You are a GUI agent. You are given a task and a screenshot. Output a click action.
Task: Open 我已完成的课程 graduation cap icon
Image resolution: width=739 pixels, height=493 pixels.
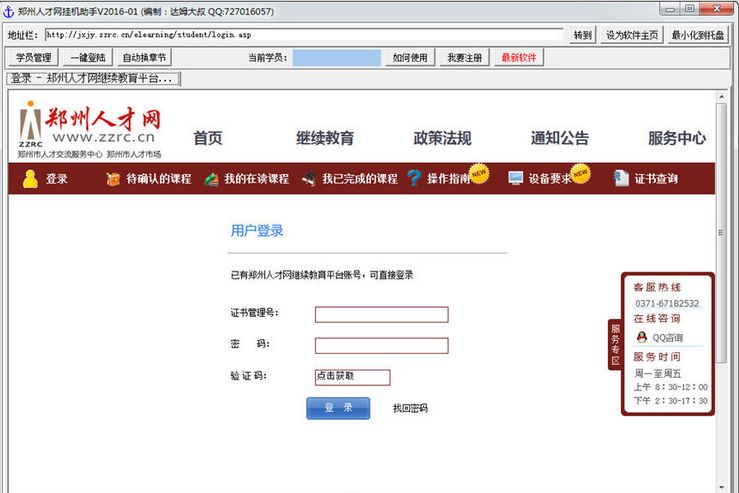tap(310, 179)
